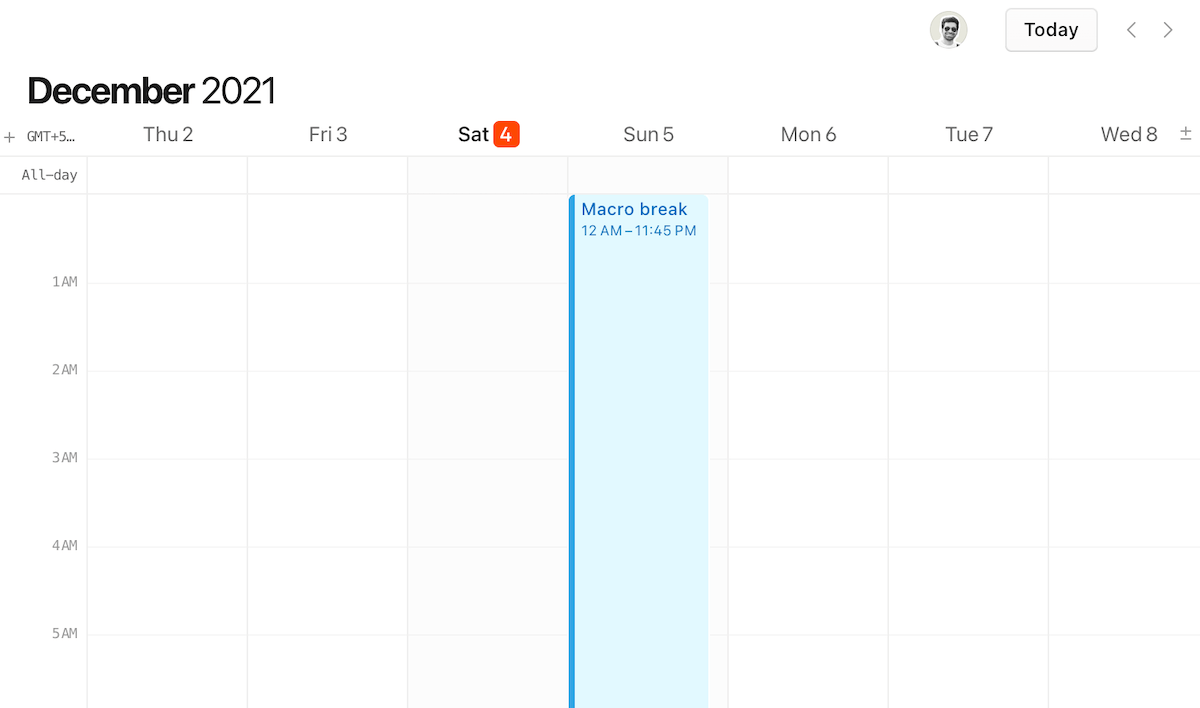Screen dimensions: 1200x708
Task: Click the December 2021 heading
Action: [x=152, y=90]
